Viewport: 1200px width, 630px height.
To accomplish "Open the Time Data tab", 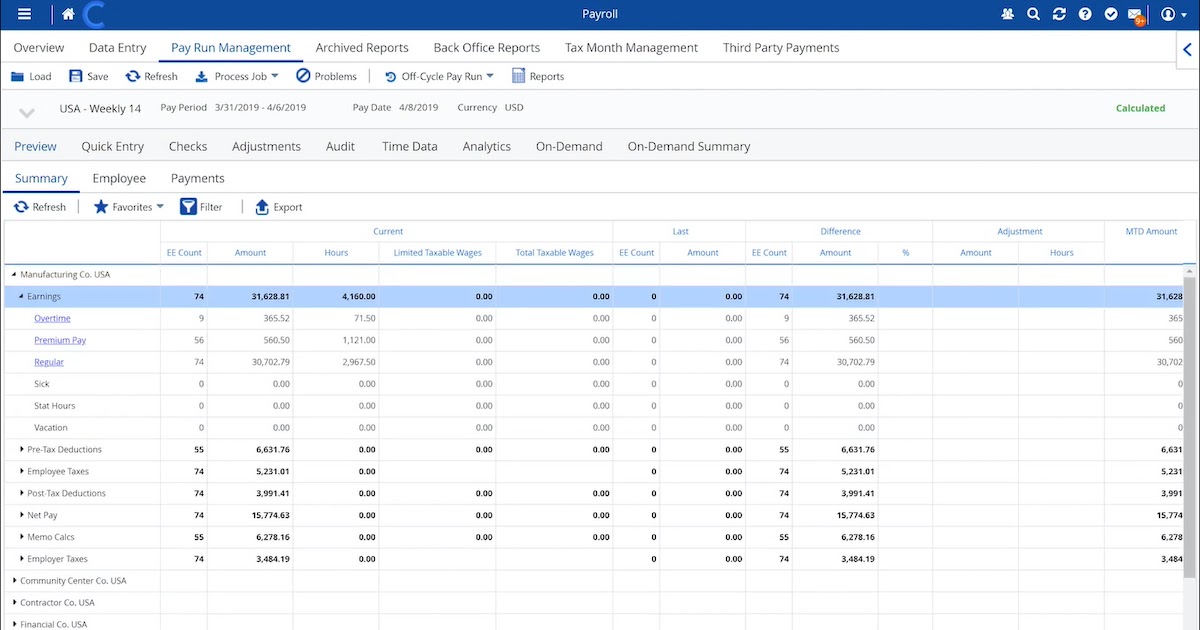I will [x=410, y=146].
